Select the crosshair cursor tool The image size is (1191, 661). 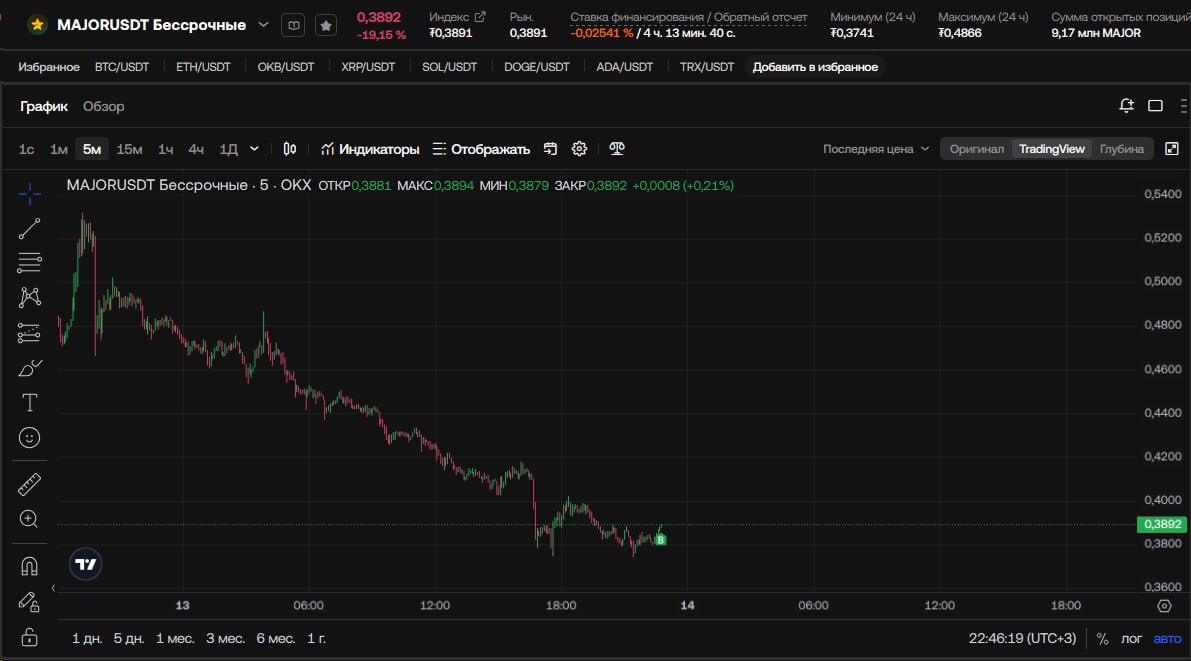(x=30, y=195)
